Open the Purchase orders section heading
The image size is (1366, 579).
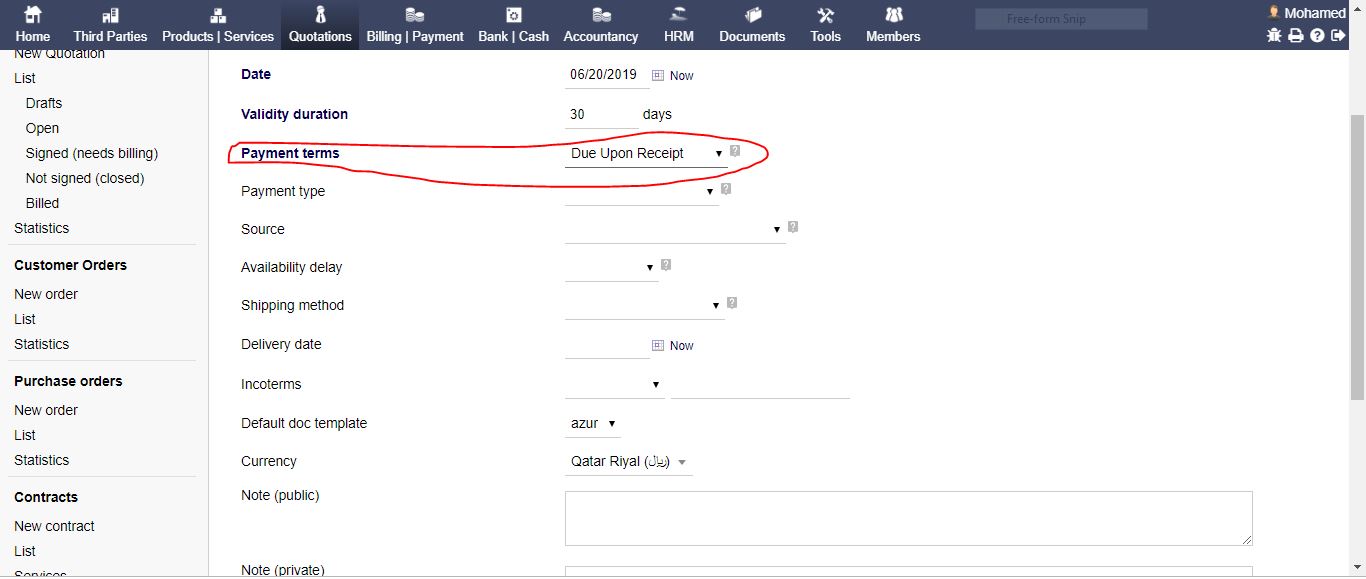pos(68,381)
